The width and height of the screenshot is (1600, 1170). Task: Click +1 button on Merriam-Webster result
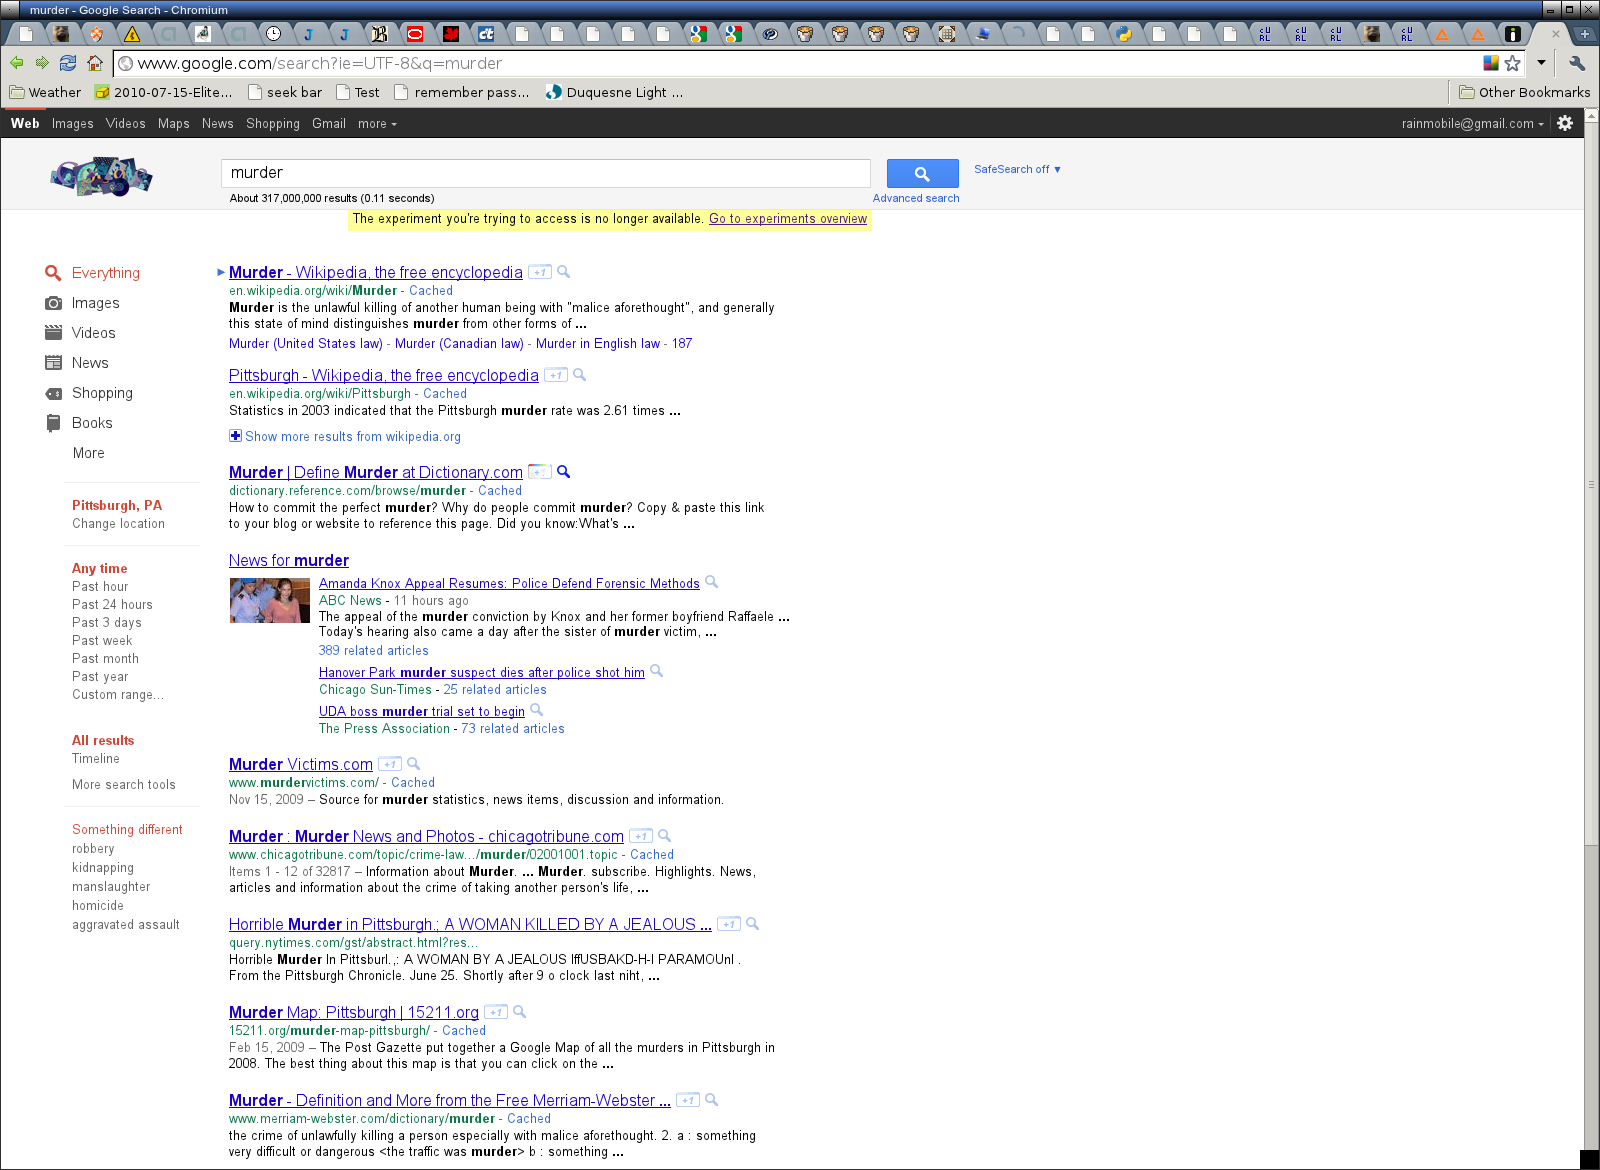(688, 1100)
